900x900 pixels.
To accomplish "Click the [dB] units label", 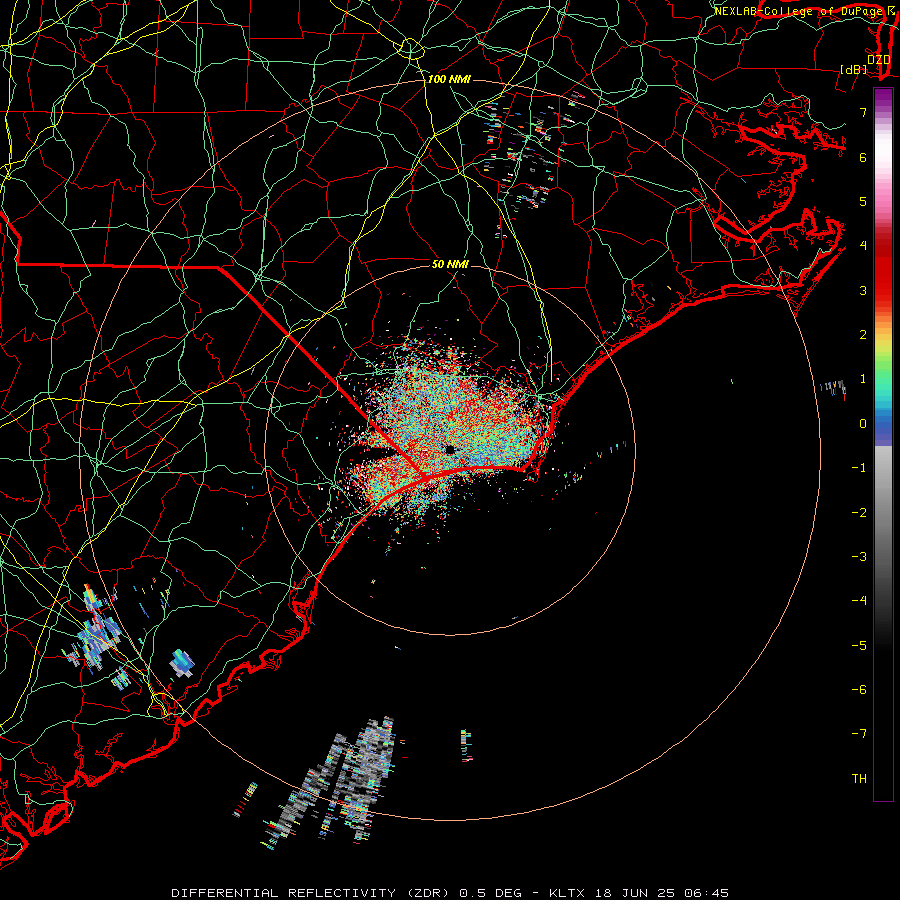I will [x=854, y=69].
